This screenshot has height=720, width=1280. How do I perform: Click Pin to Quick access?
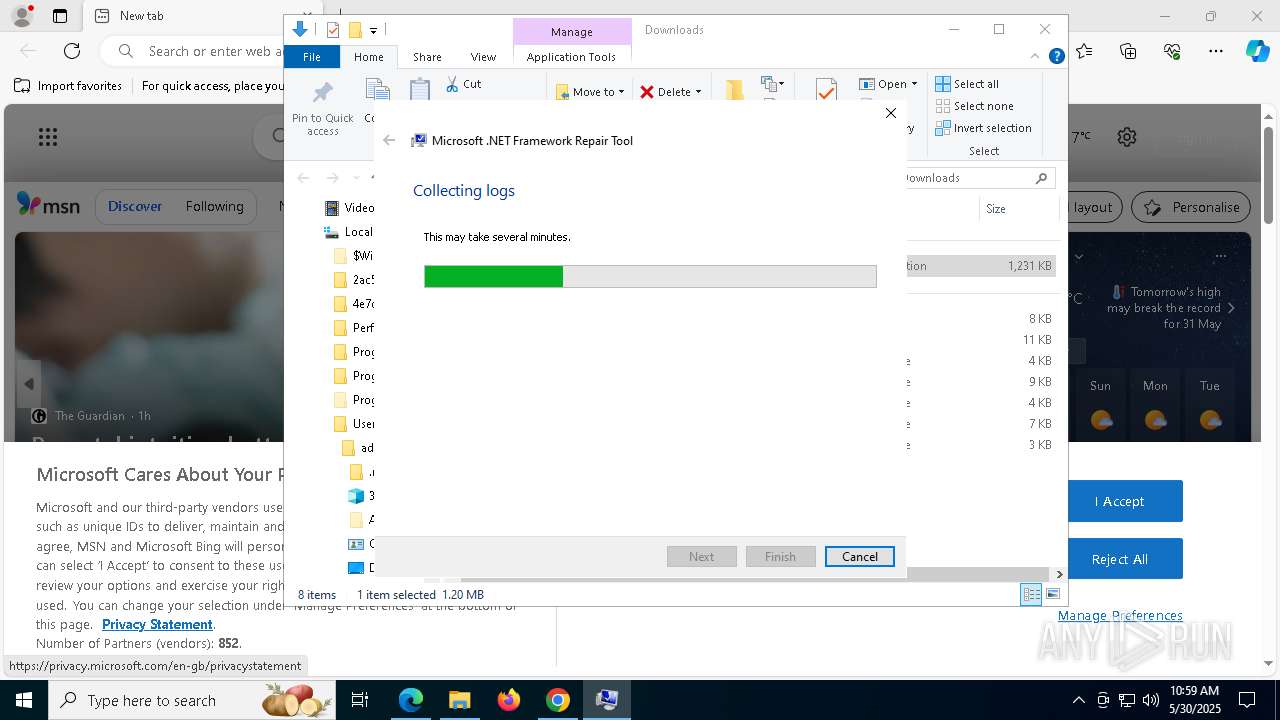tap(322, 109)
